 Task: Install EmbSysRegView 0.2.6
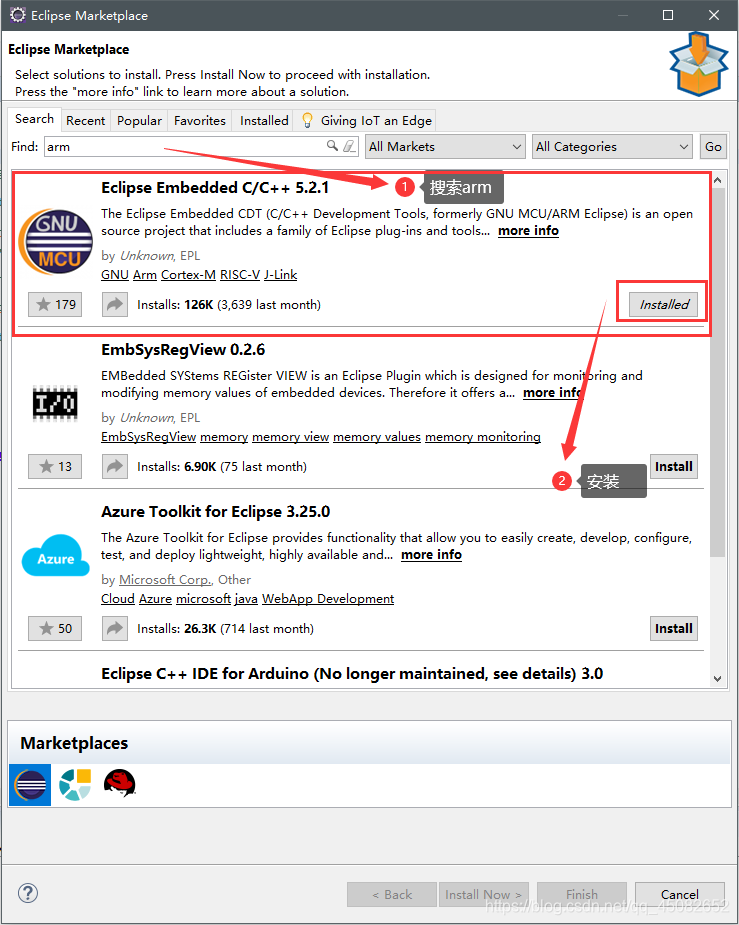click(674, 467)
